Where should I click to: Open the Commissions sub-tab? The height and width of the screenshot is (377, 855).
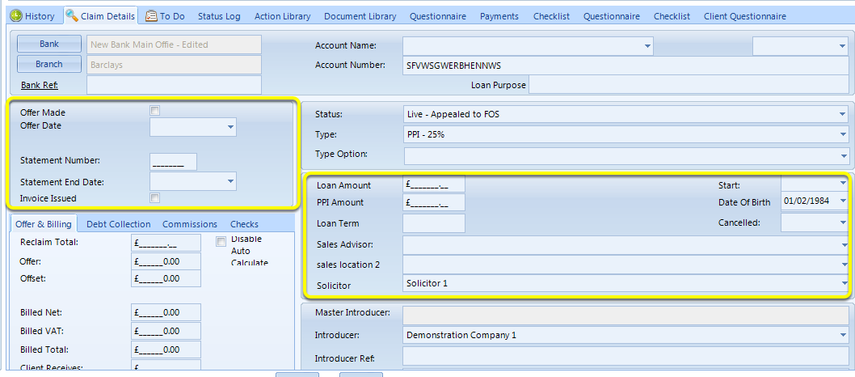190,224
